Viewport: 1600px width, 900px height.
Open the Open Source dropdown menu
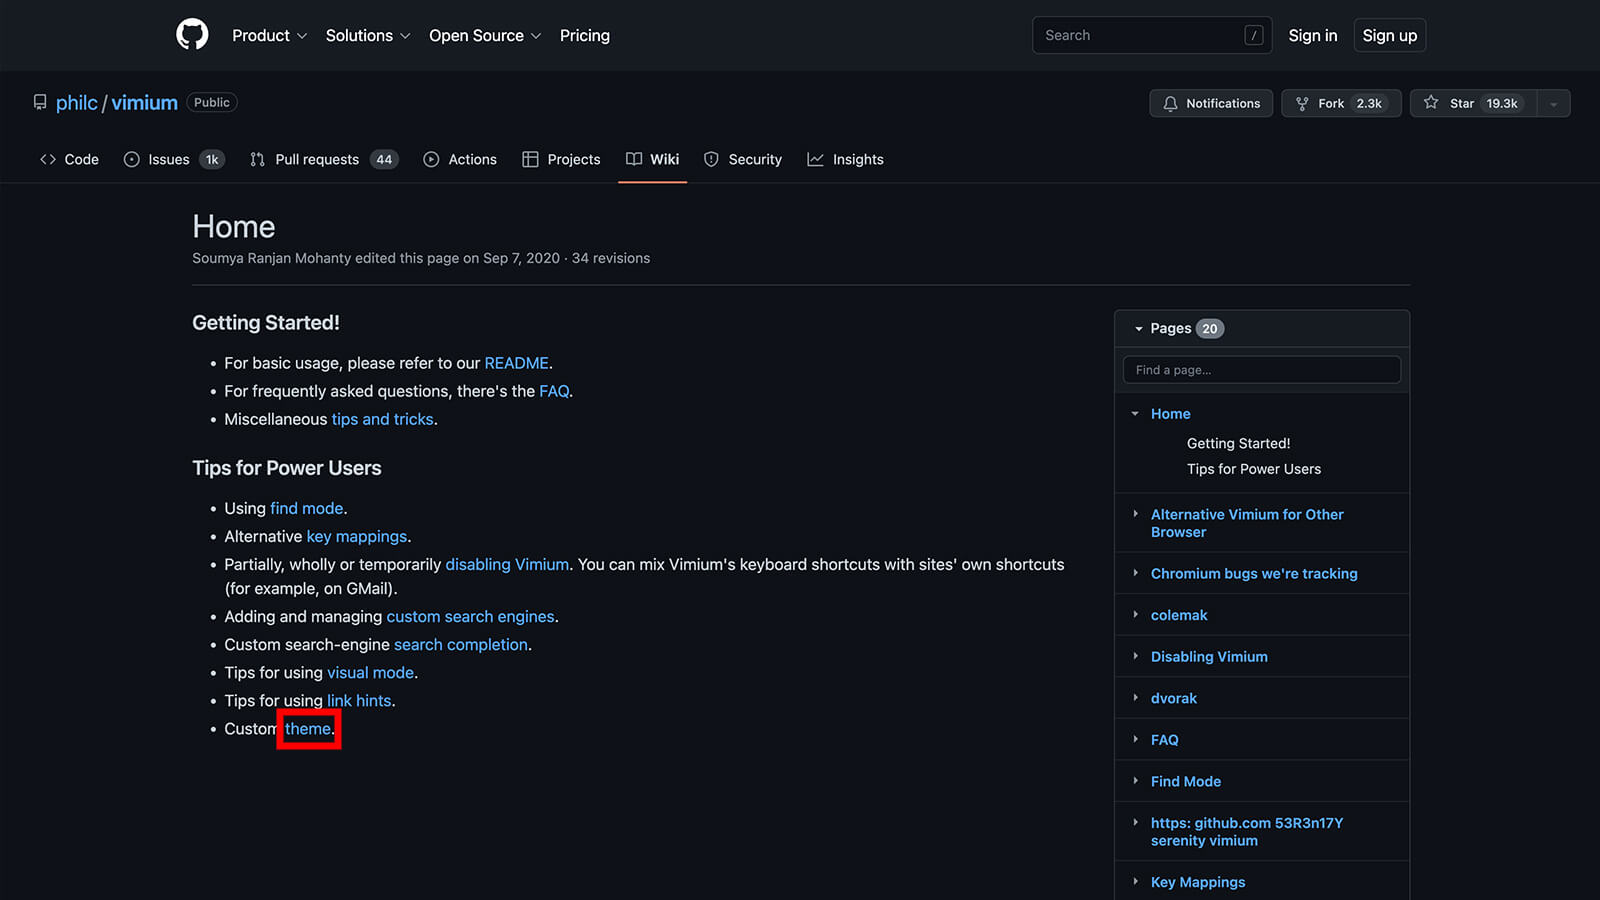point(485,35)
